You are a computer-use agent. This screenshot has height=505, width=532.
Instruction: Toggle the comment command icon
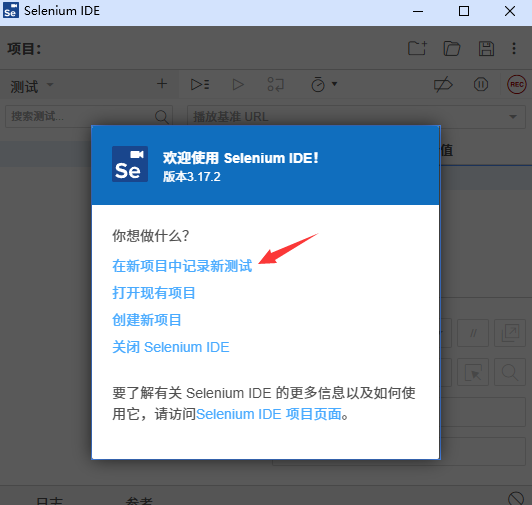tap(473, 333)
